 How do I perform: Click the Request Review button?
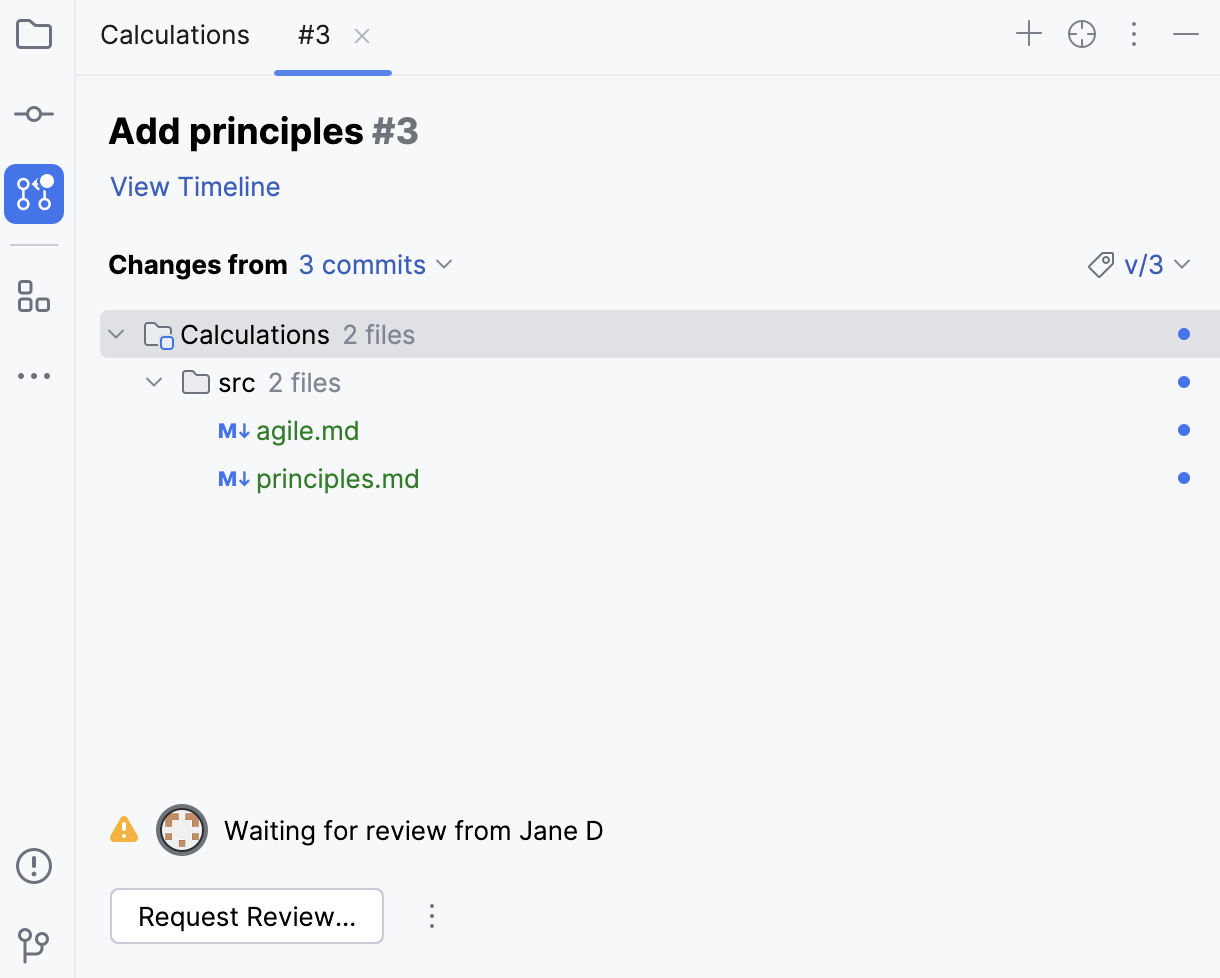coord(246,915)
